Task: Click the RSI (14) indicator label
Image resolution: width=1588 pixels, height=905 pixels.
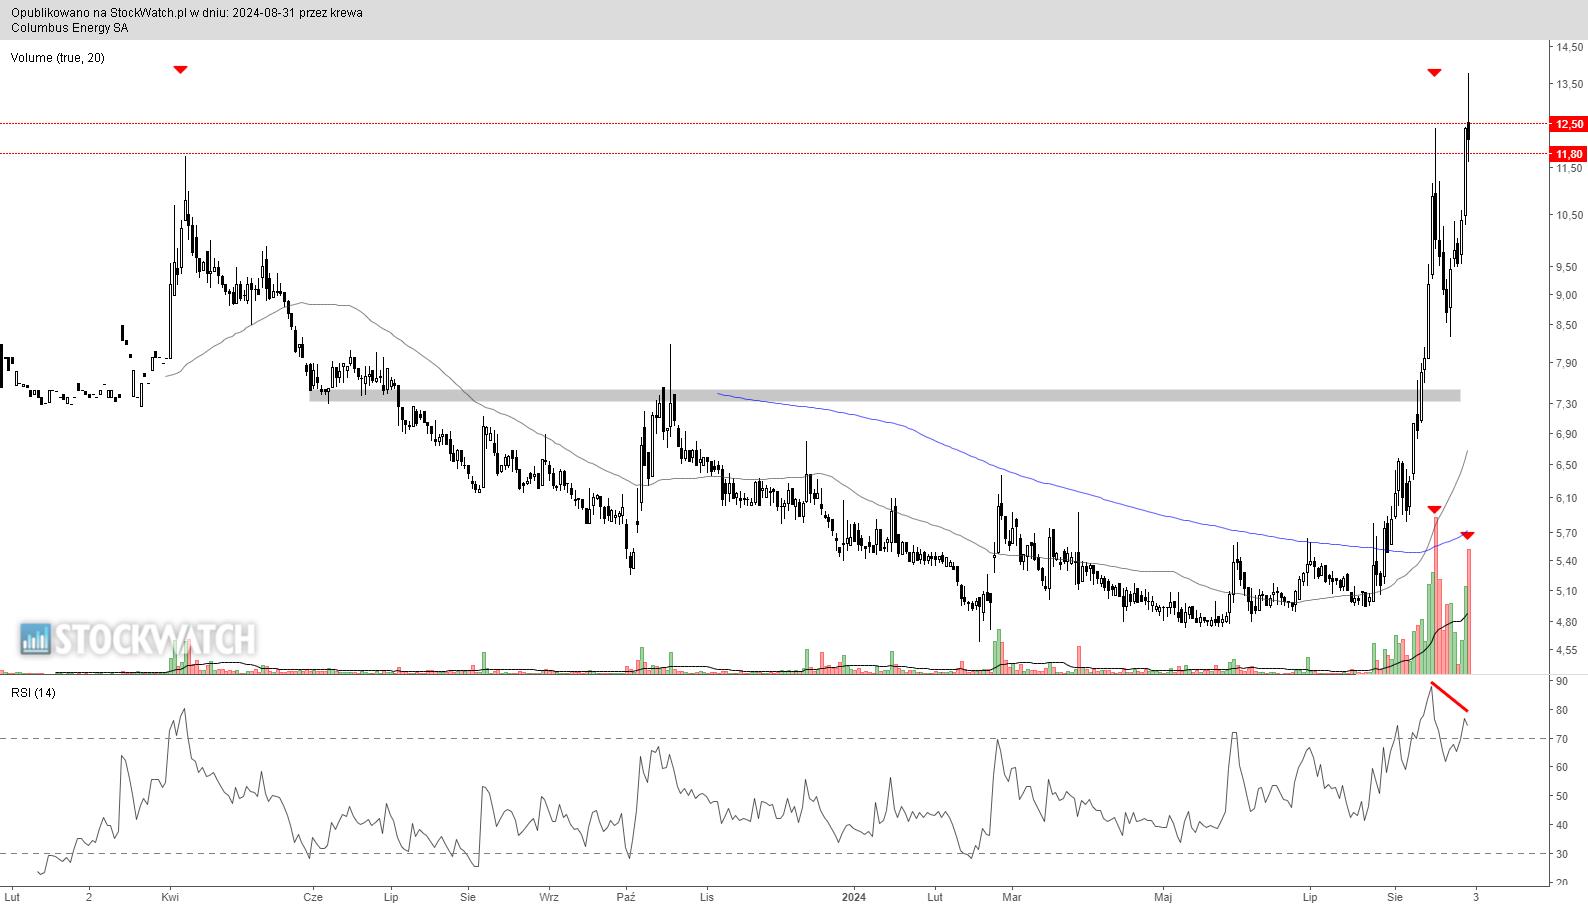Action: [33, 693]
